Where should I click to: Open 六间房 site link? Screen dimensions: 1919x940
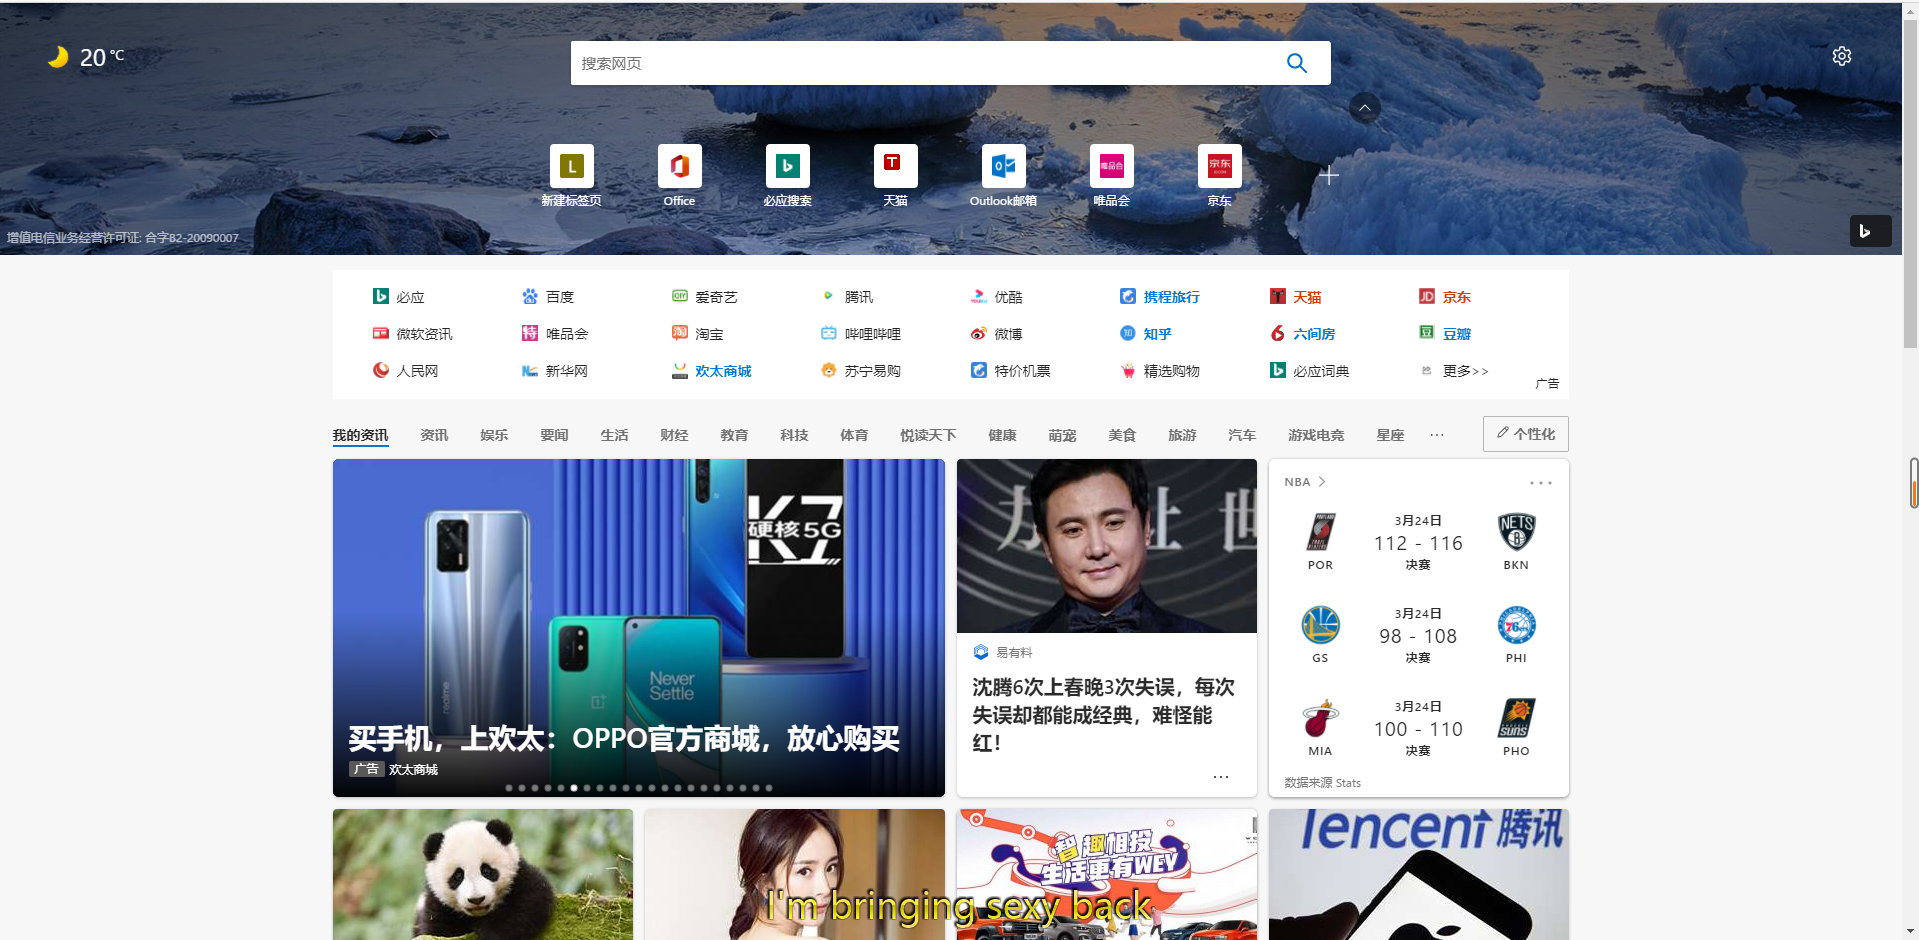1303,334
